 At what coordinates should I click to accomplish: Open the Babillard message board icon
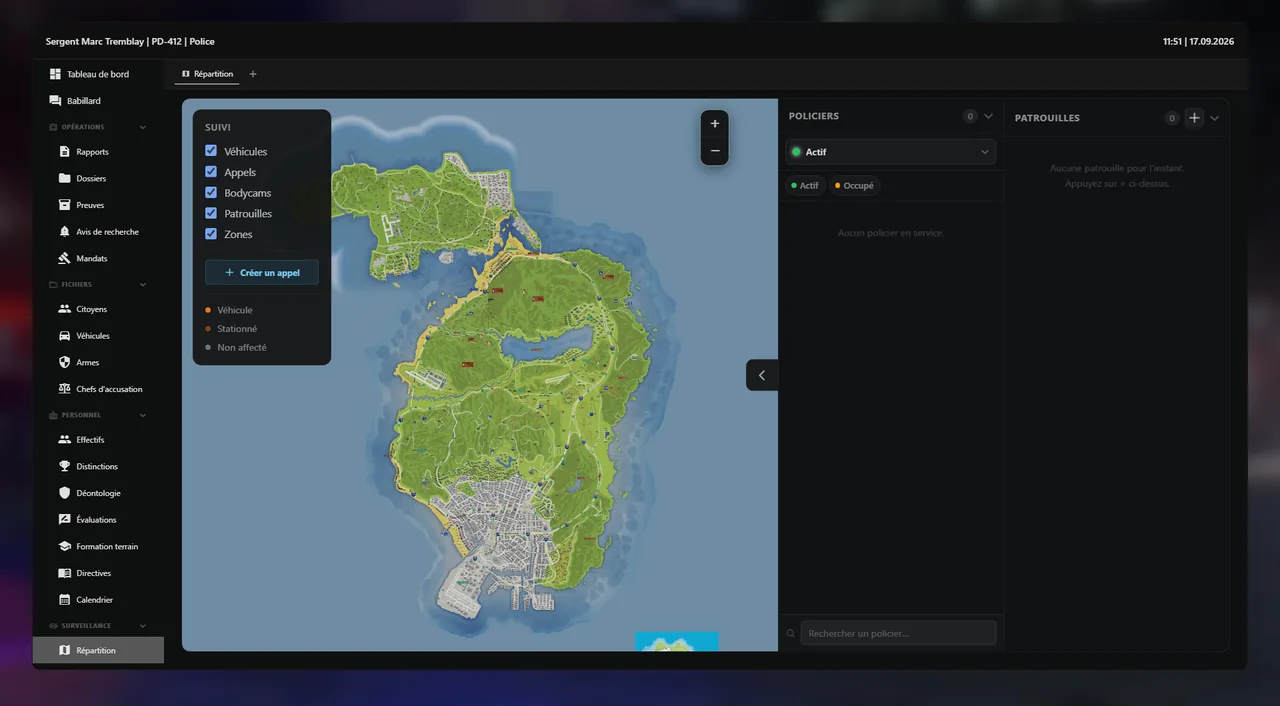click(x=55, y=101)
